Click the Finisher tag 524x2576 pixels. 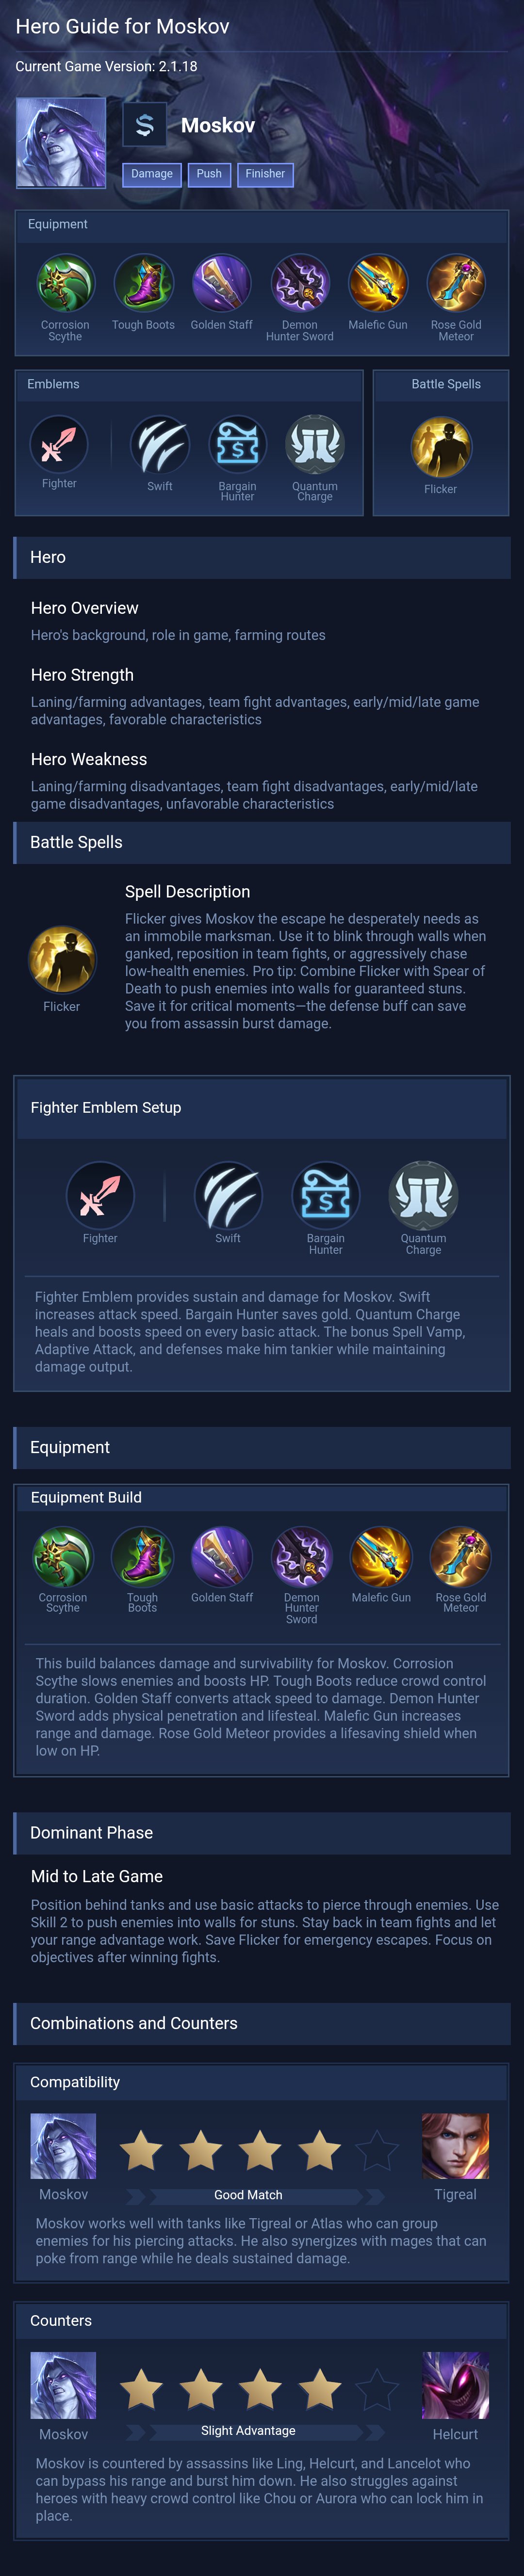point(265,174)
